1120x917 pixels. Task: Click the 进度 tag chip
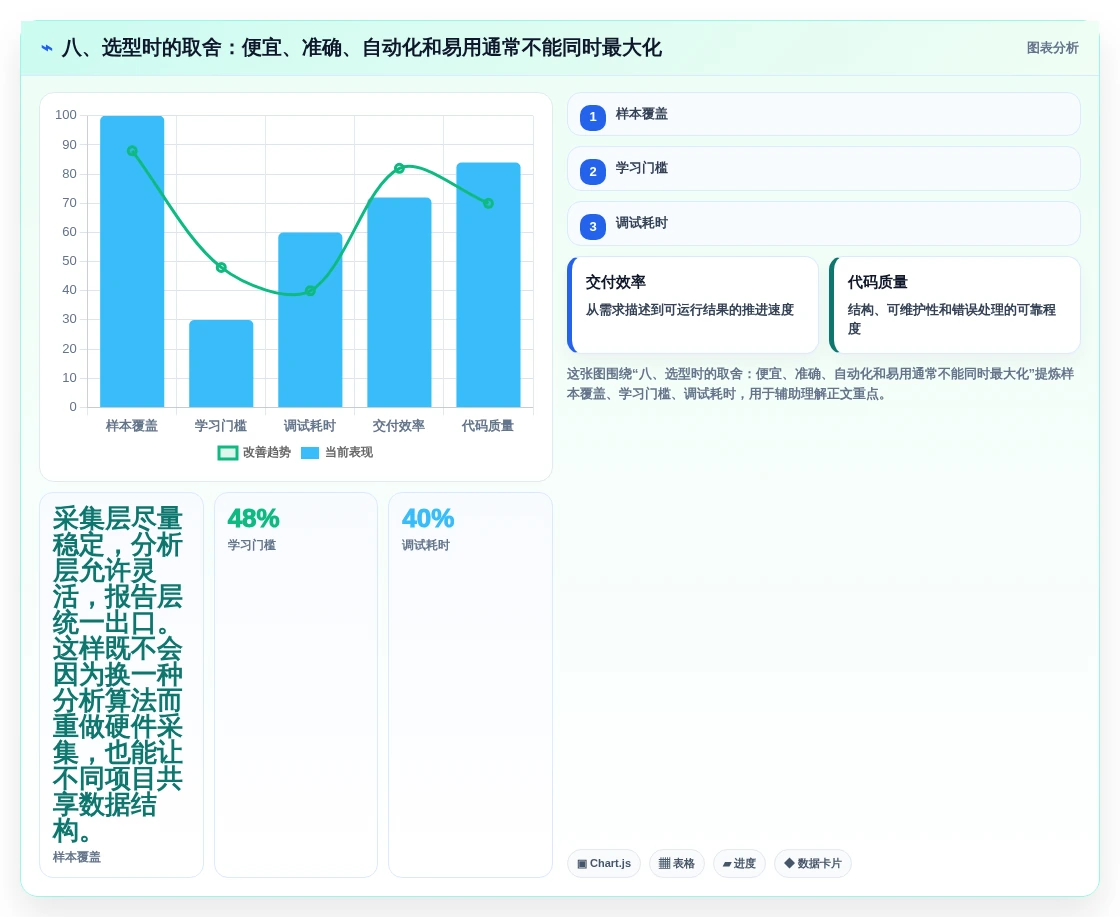[739, 863]
